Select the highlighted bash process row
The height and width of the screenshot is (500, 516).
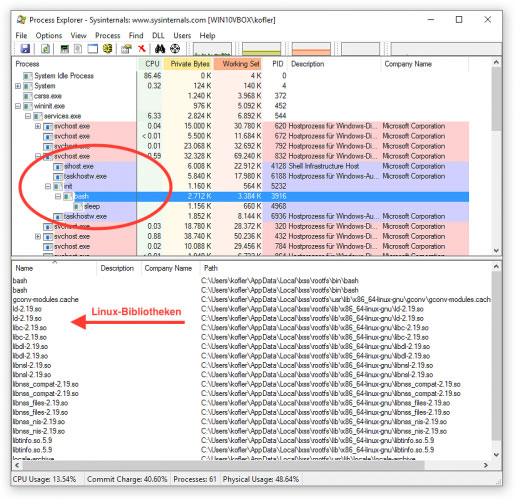(x=240, y=196)
